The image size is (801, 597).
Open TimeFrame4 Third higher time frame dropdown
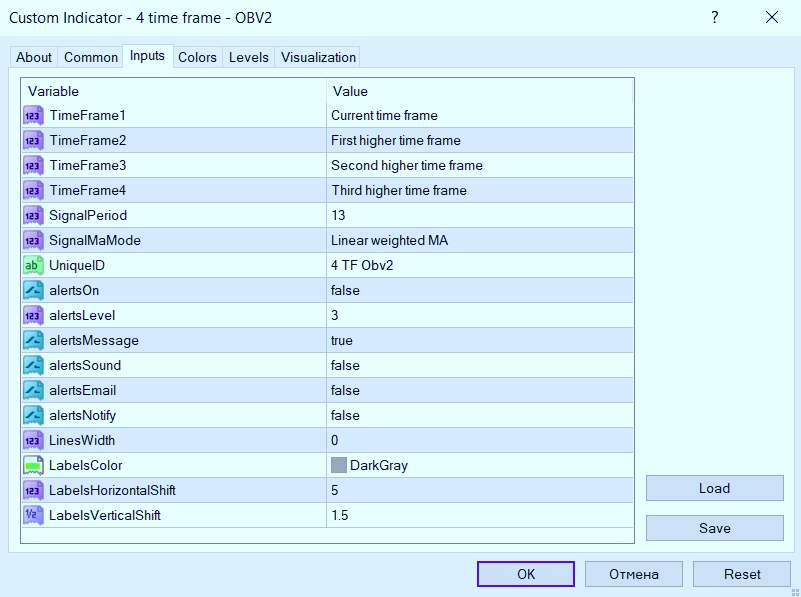480,190
